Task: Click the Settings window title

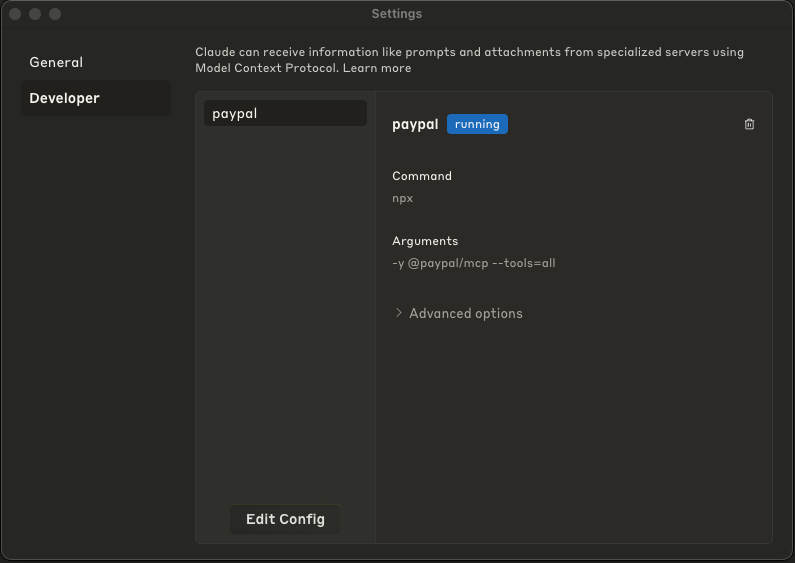Action: (396, 14)
